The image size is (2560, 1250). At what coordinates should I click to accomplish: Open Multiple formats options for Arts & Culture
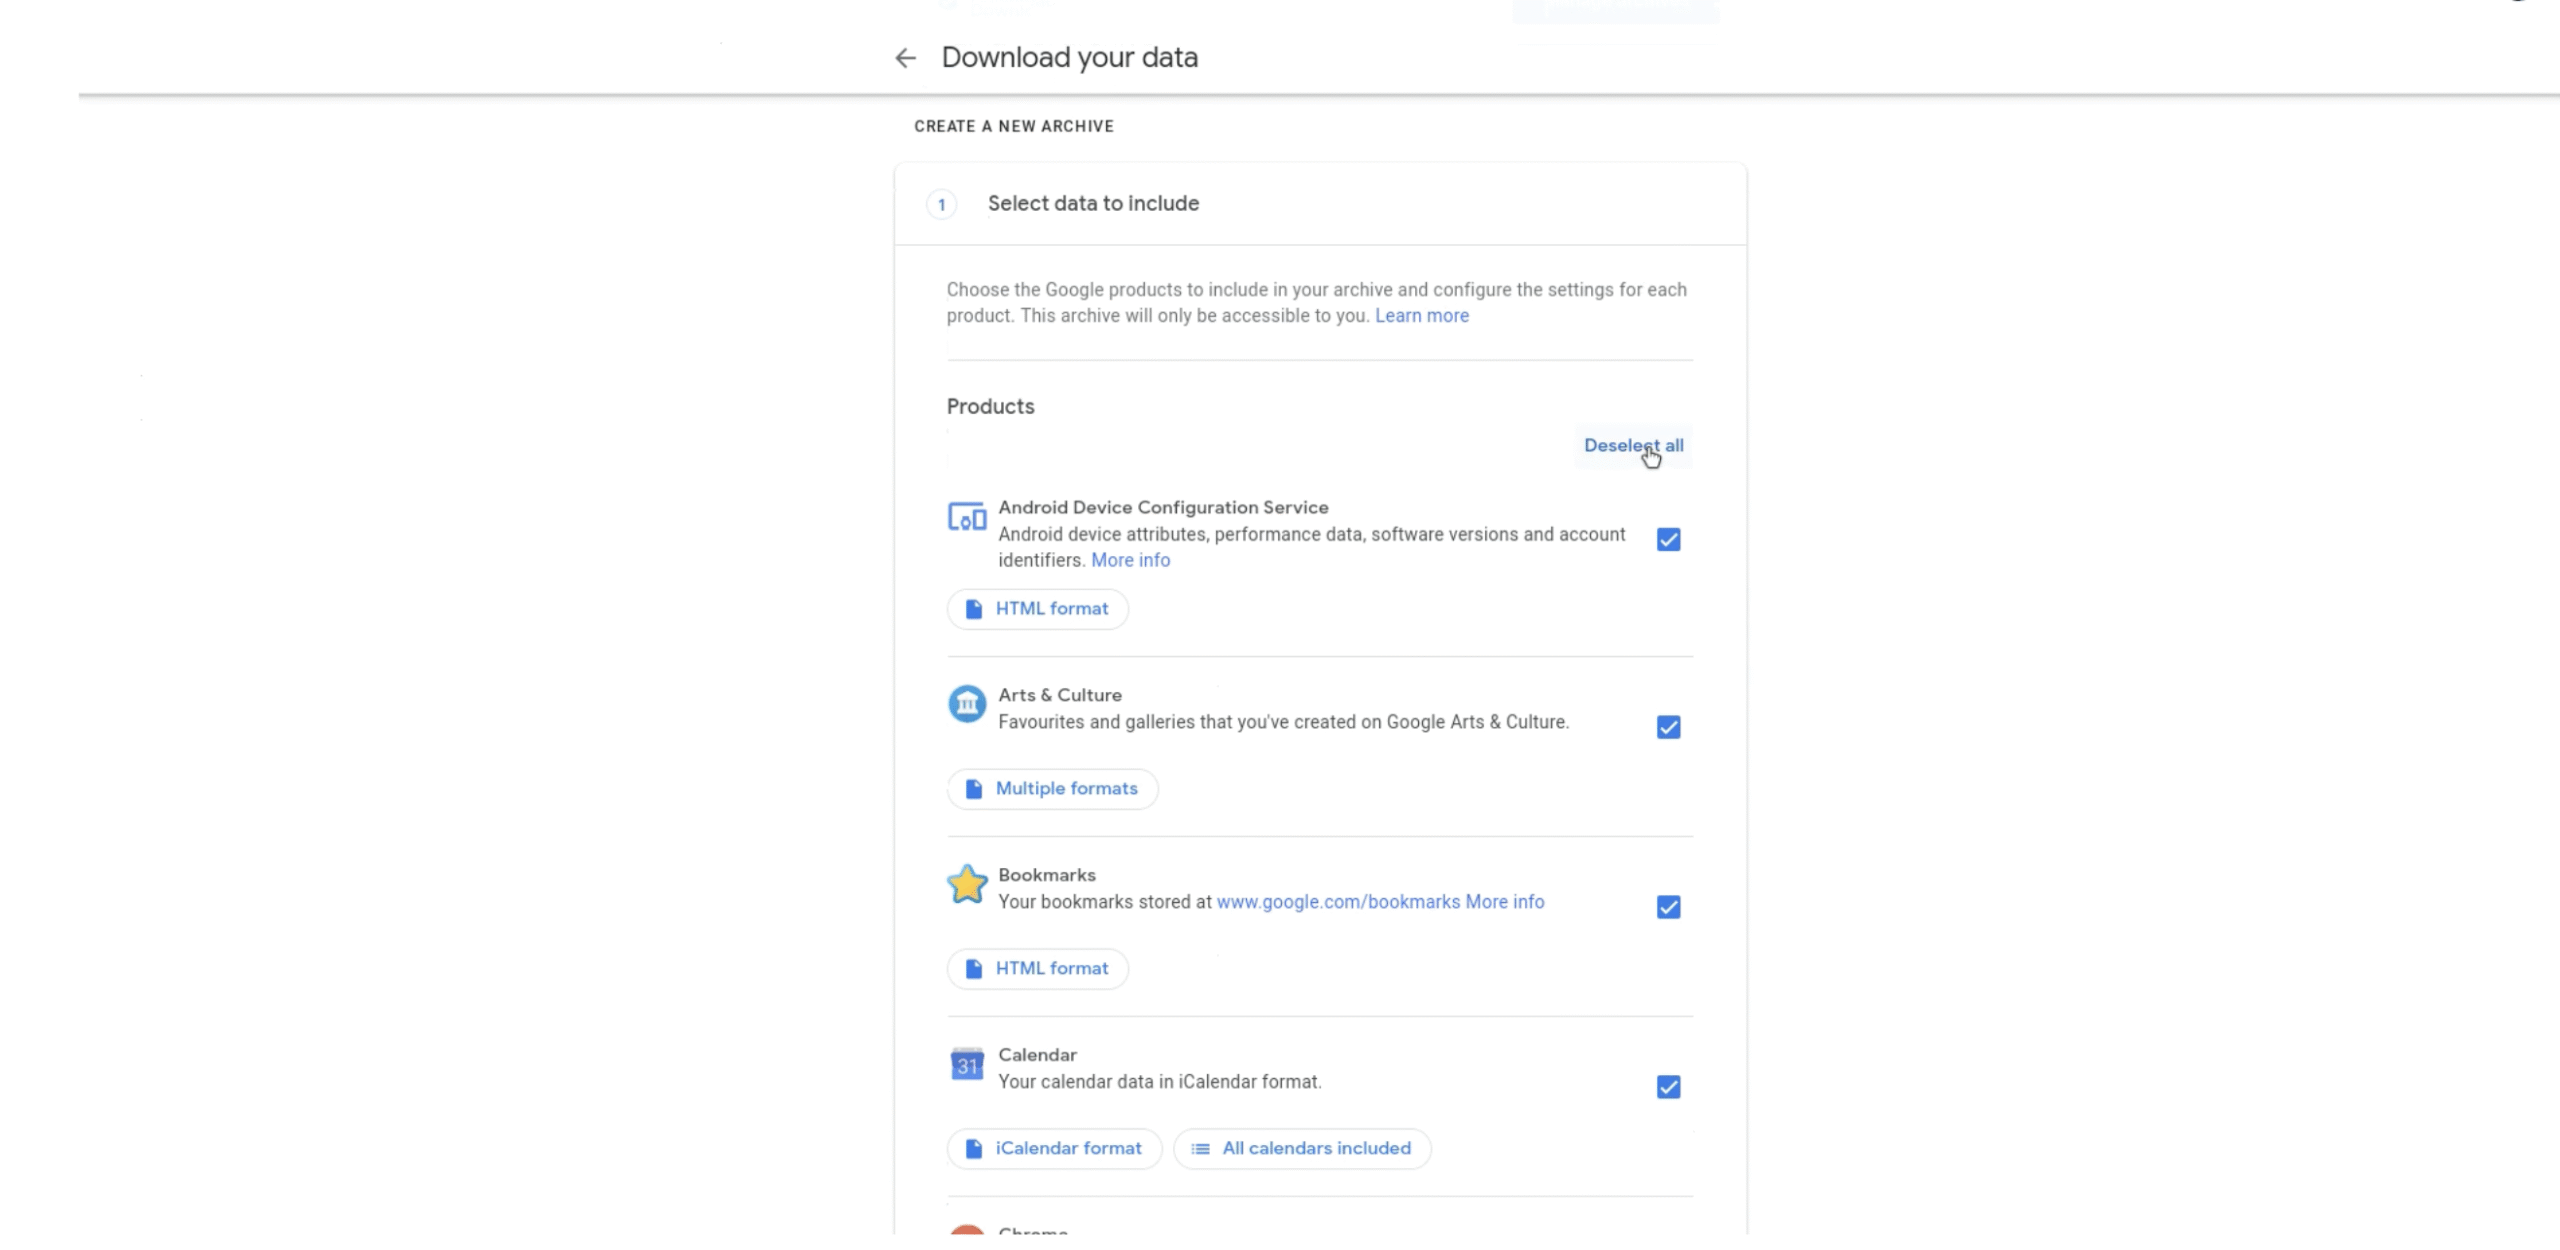(x=1052, y=789)
